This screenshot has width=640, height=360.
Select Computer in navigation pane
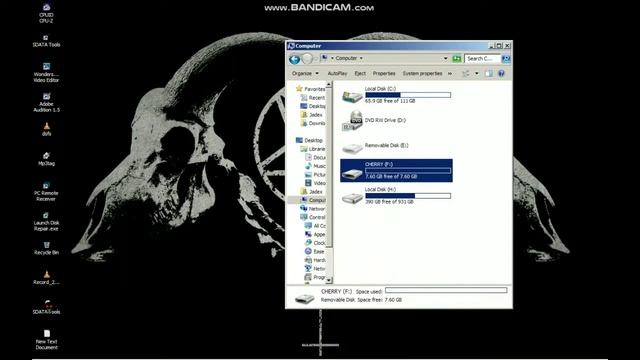[x=313, y=200]
